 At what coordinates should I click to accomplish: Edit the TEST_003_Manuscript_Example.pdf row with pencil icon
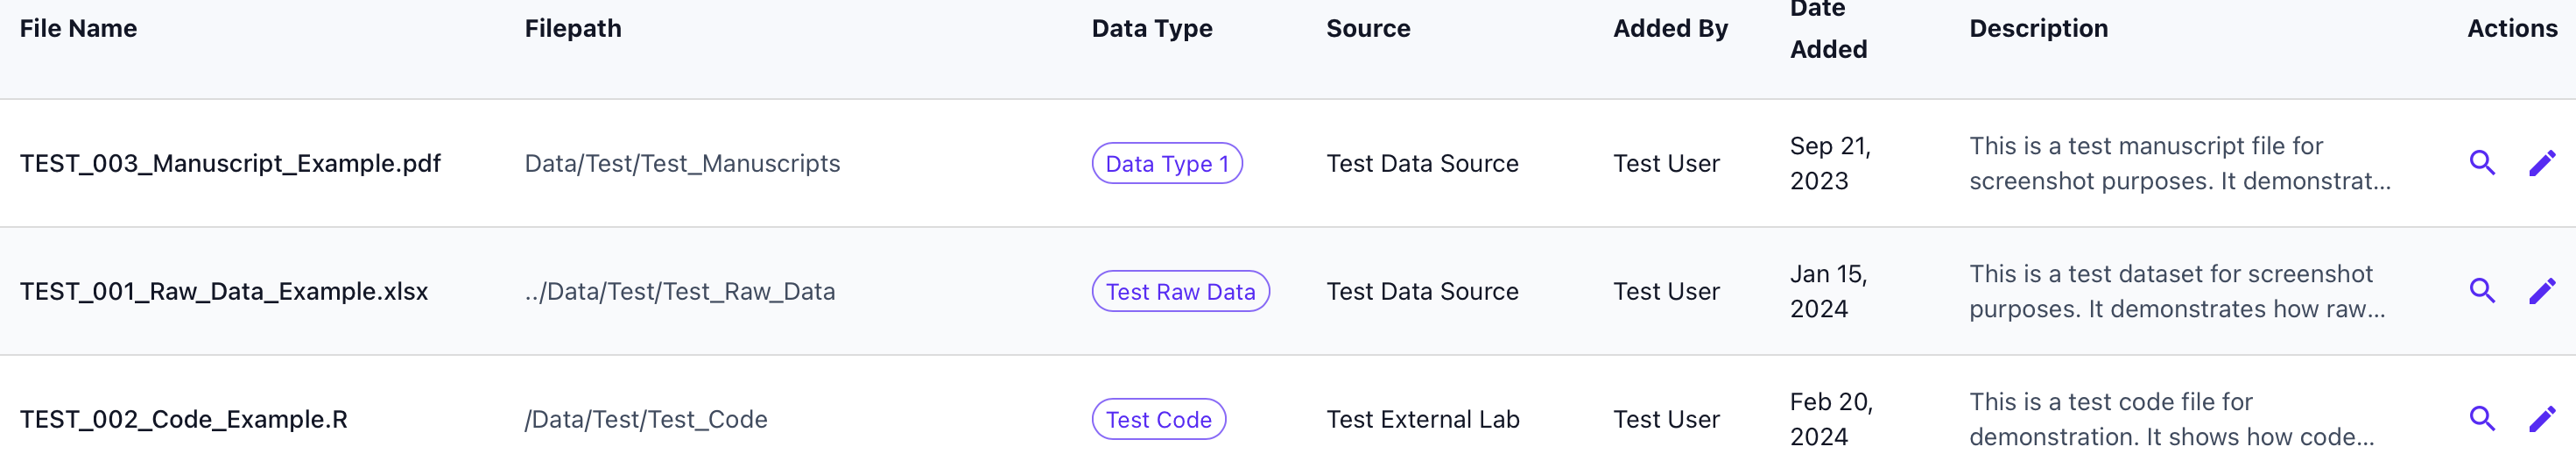tap(2541, 163)
